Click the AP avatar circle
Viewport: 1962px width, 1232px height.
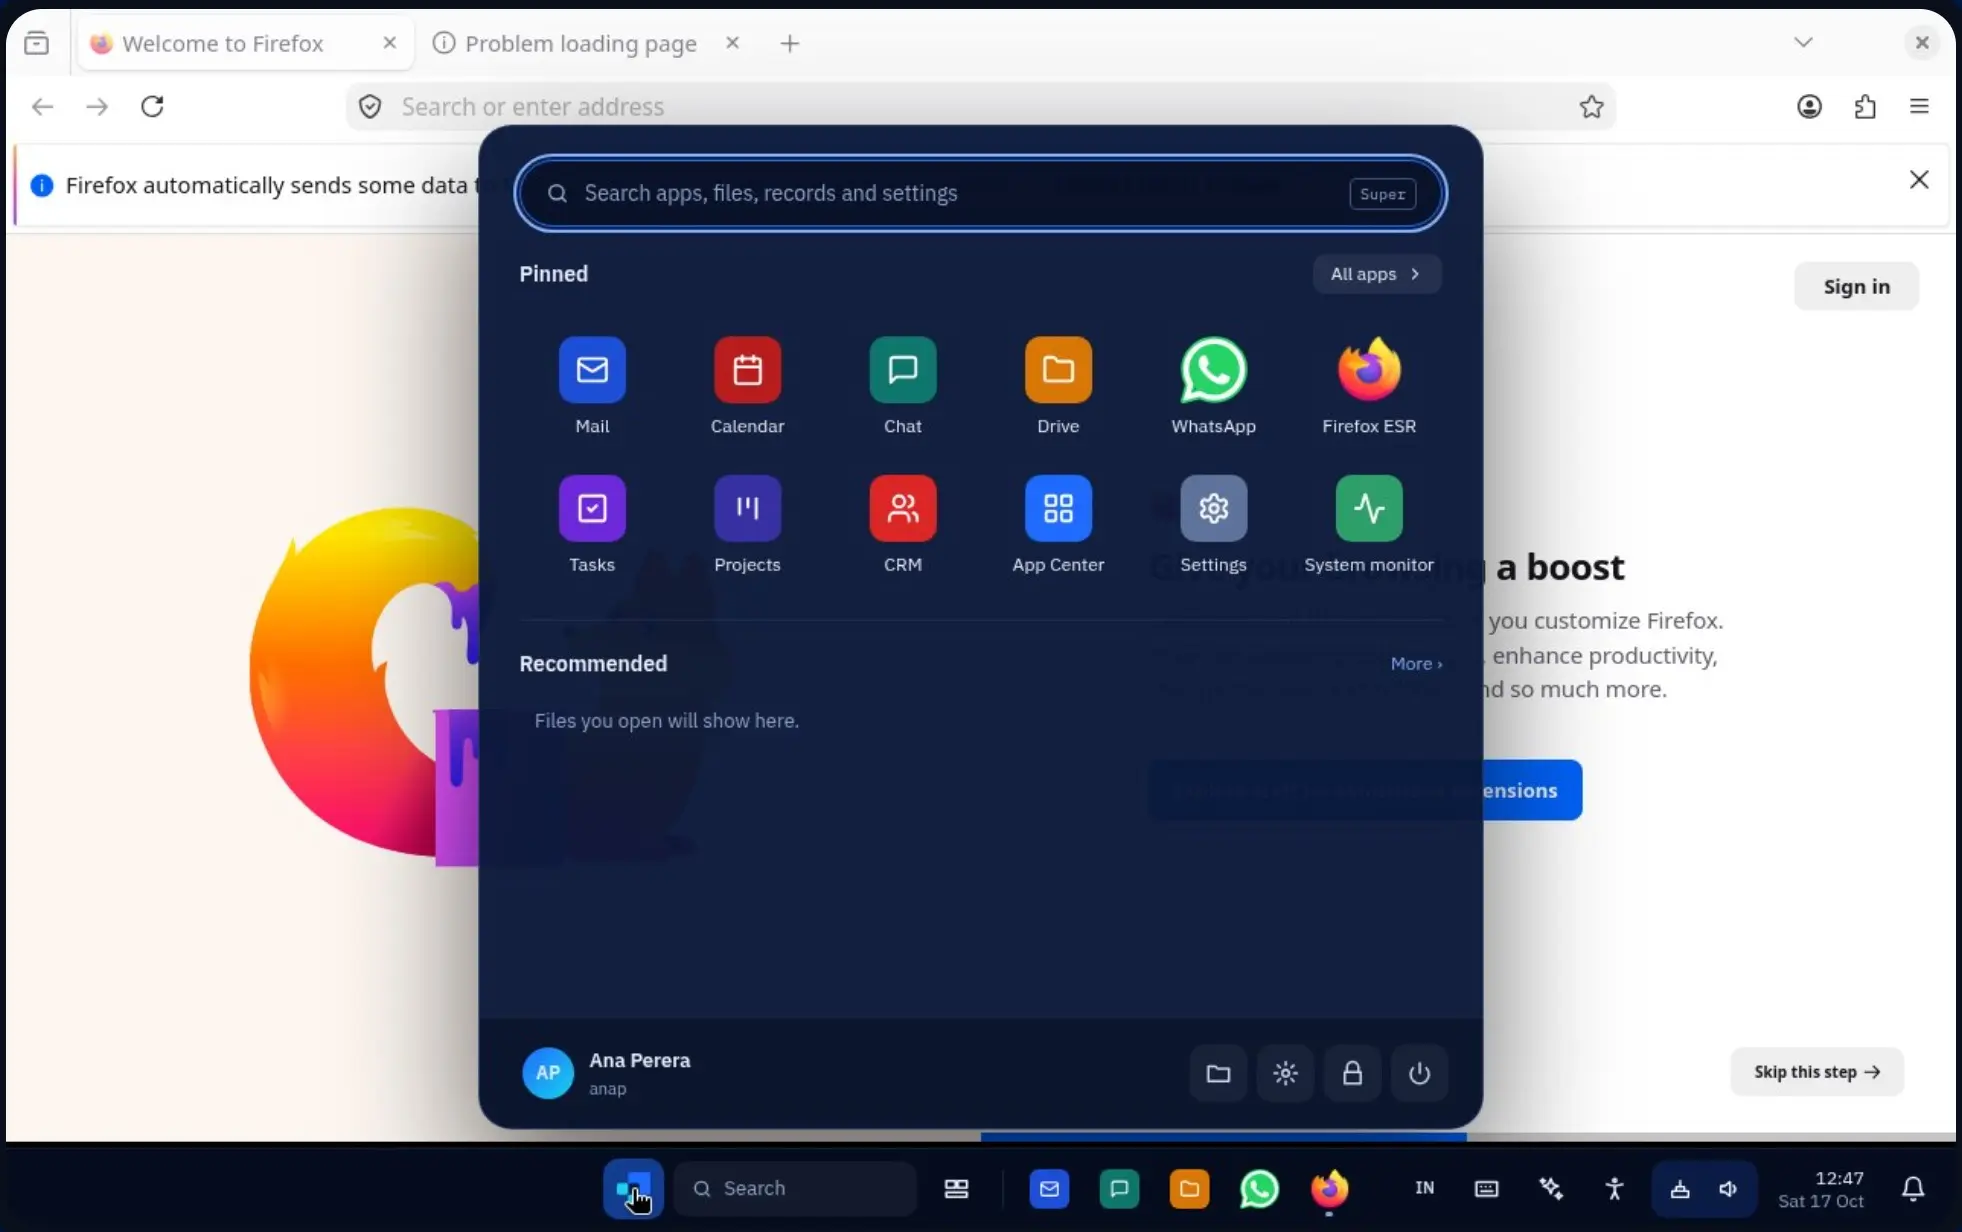(x=548, y=1073)
